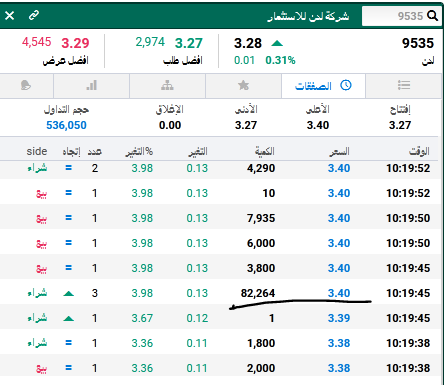Close the stock panel with X

point(9,15)
